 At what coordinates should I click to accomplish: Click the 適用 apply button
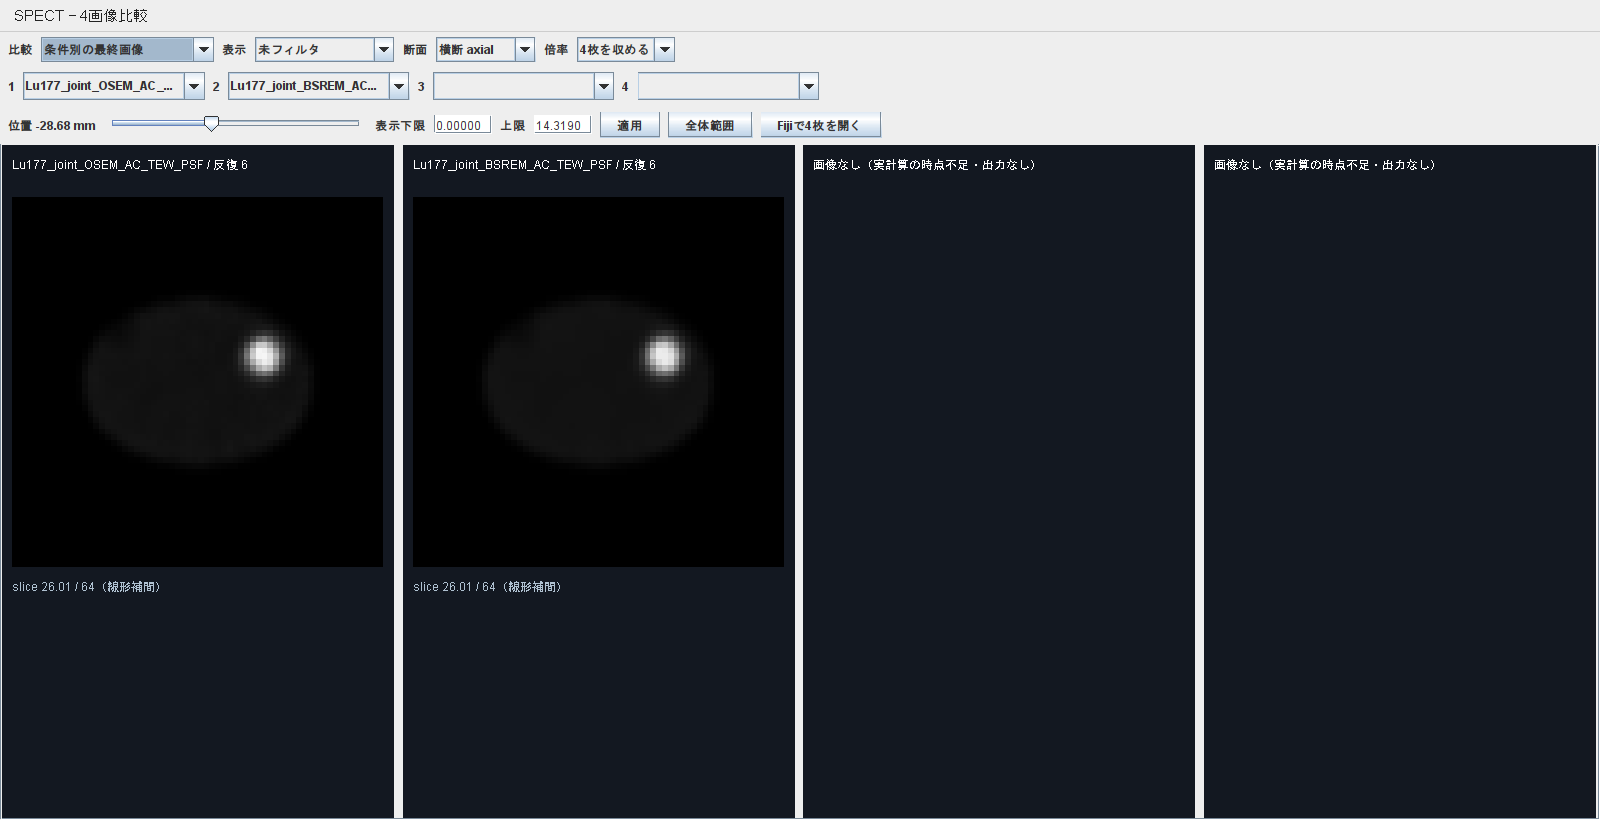[x=630, y=125]
